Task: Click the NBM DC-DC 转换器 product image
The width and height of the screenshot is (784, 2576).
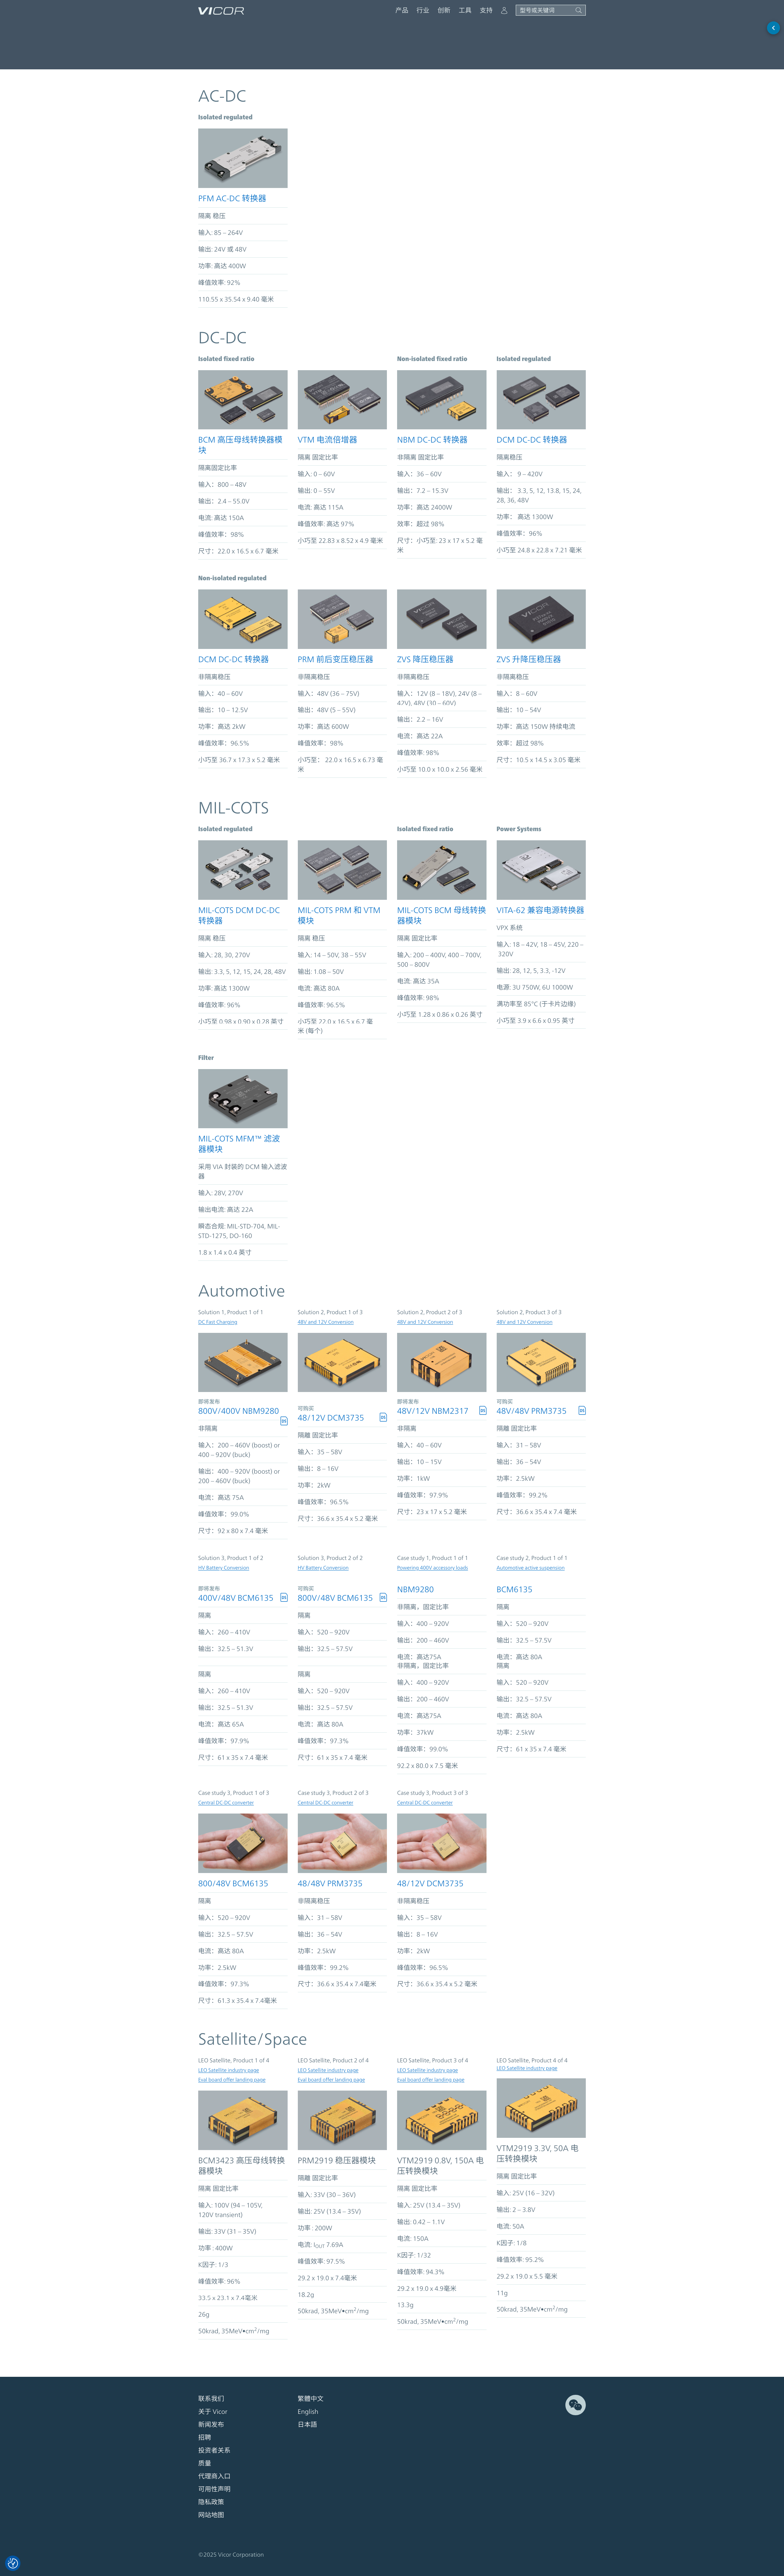Action: [x=442, y=400]
